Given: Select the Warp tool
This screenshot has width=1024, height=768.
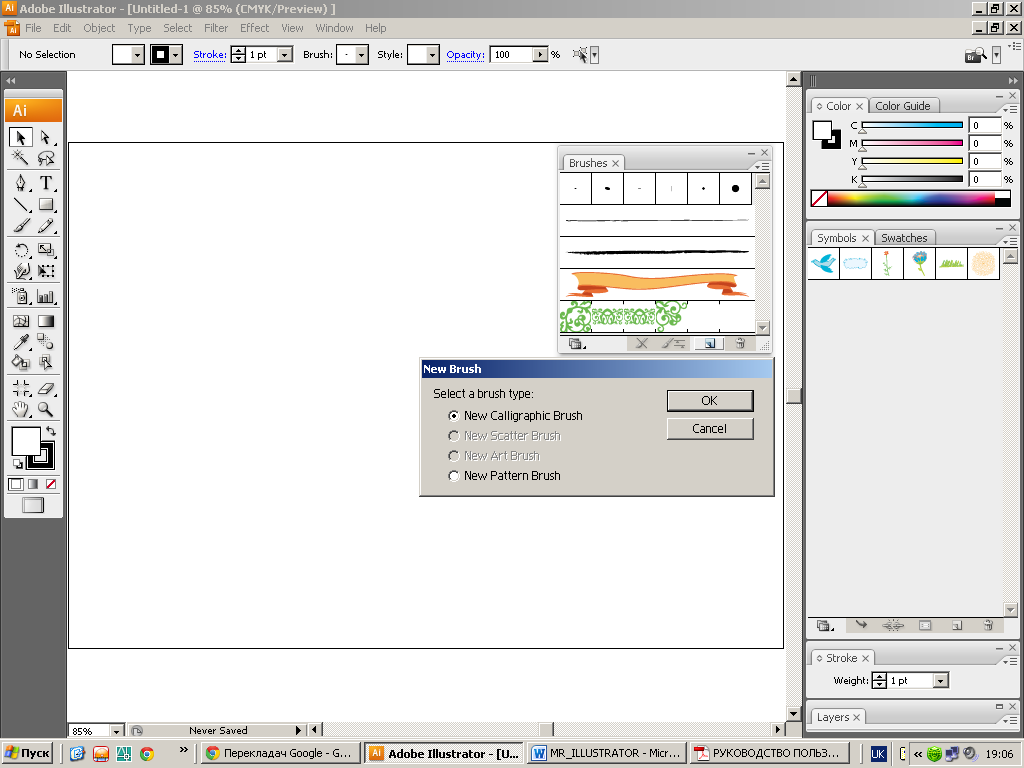Looking at the screenshot, I should (x=20, y=270).
